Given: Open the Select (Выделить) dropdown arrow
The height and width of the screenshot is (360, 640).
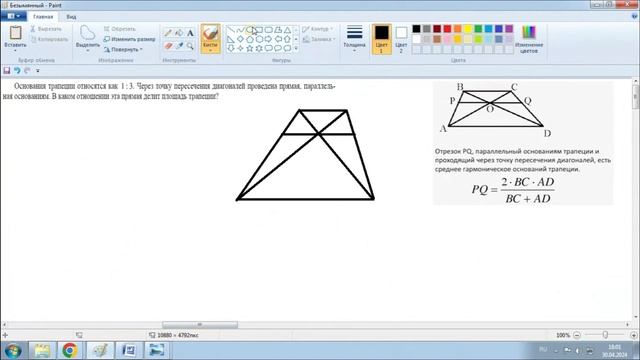Looking at the screenshot, I should point(88,51).
